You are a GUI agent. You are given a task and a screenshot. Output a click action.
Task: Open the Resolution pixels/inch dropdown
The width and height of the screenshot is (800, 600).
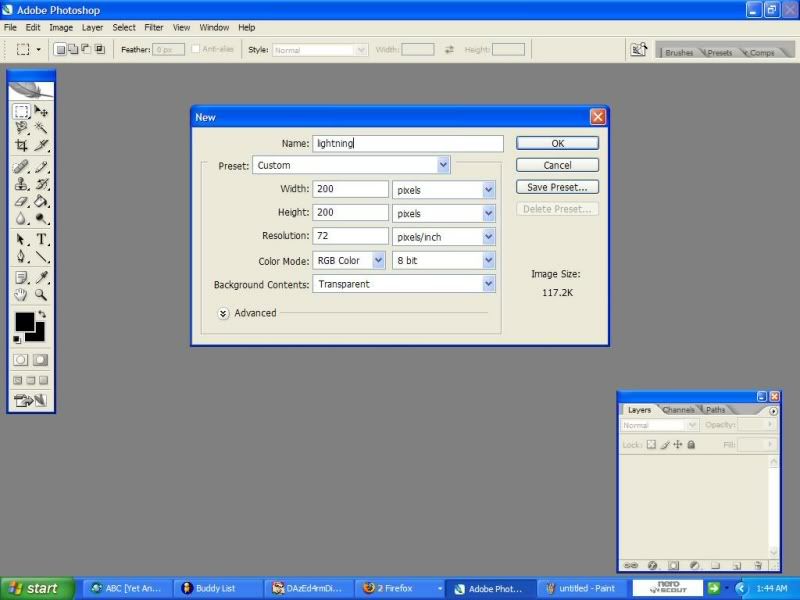(x=443, y=237)
